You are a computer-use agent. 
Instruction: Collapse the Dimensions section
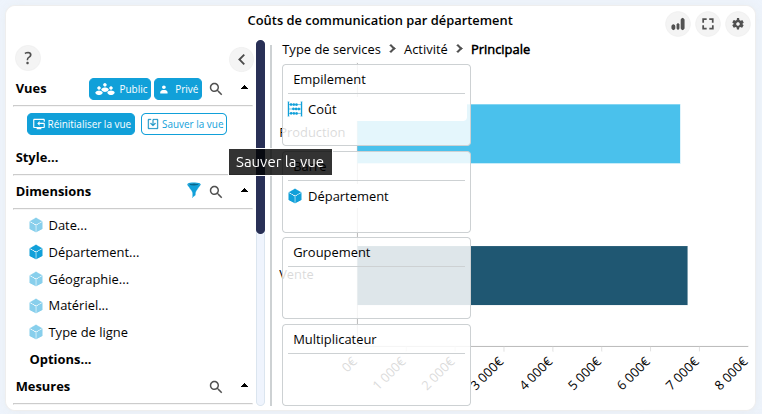pos(244,191)
